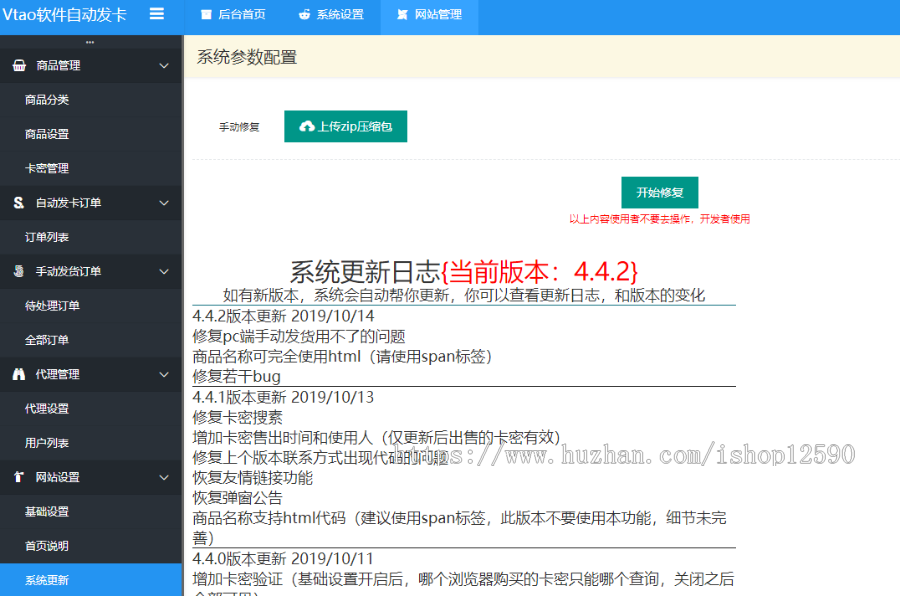Click the 上传zip压缩包 button
The width and height of the screenshot is (900, 596).
click(346, 126)
